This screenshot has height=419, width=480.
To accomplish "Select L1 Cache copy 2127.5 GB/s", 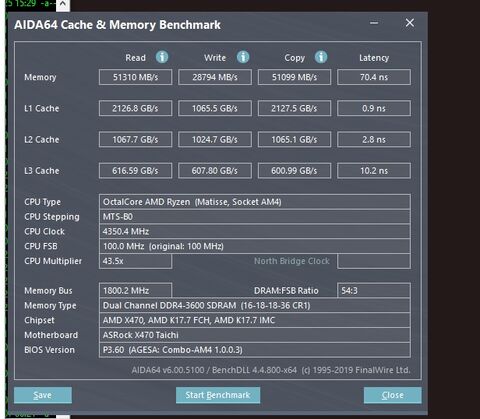I will (x=294, y=108).
